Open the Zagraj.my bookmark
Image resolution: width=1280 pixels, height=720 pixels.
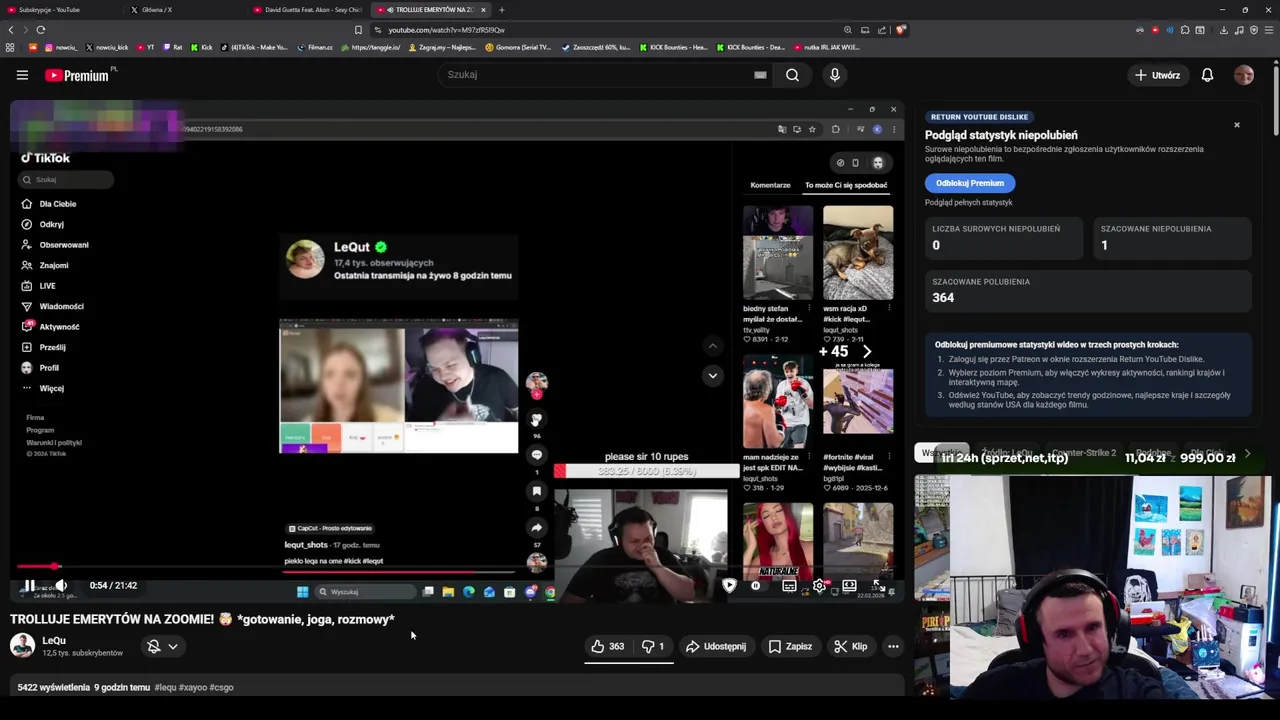point(442,47)
